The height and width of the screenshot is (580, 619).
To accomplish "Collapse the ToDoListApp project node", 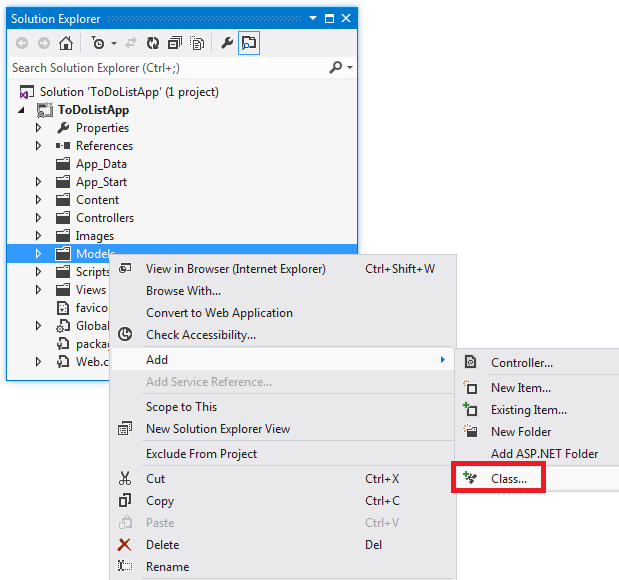I will click(21, 110).
